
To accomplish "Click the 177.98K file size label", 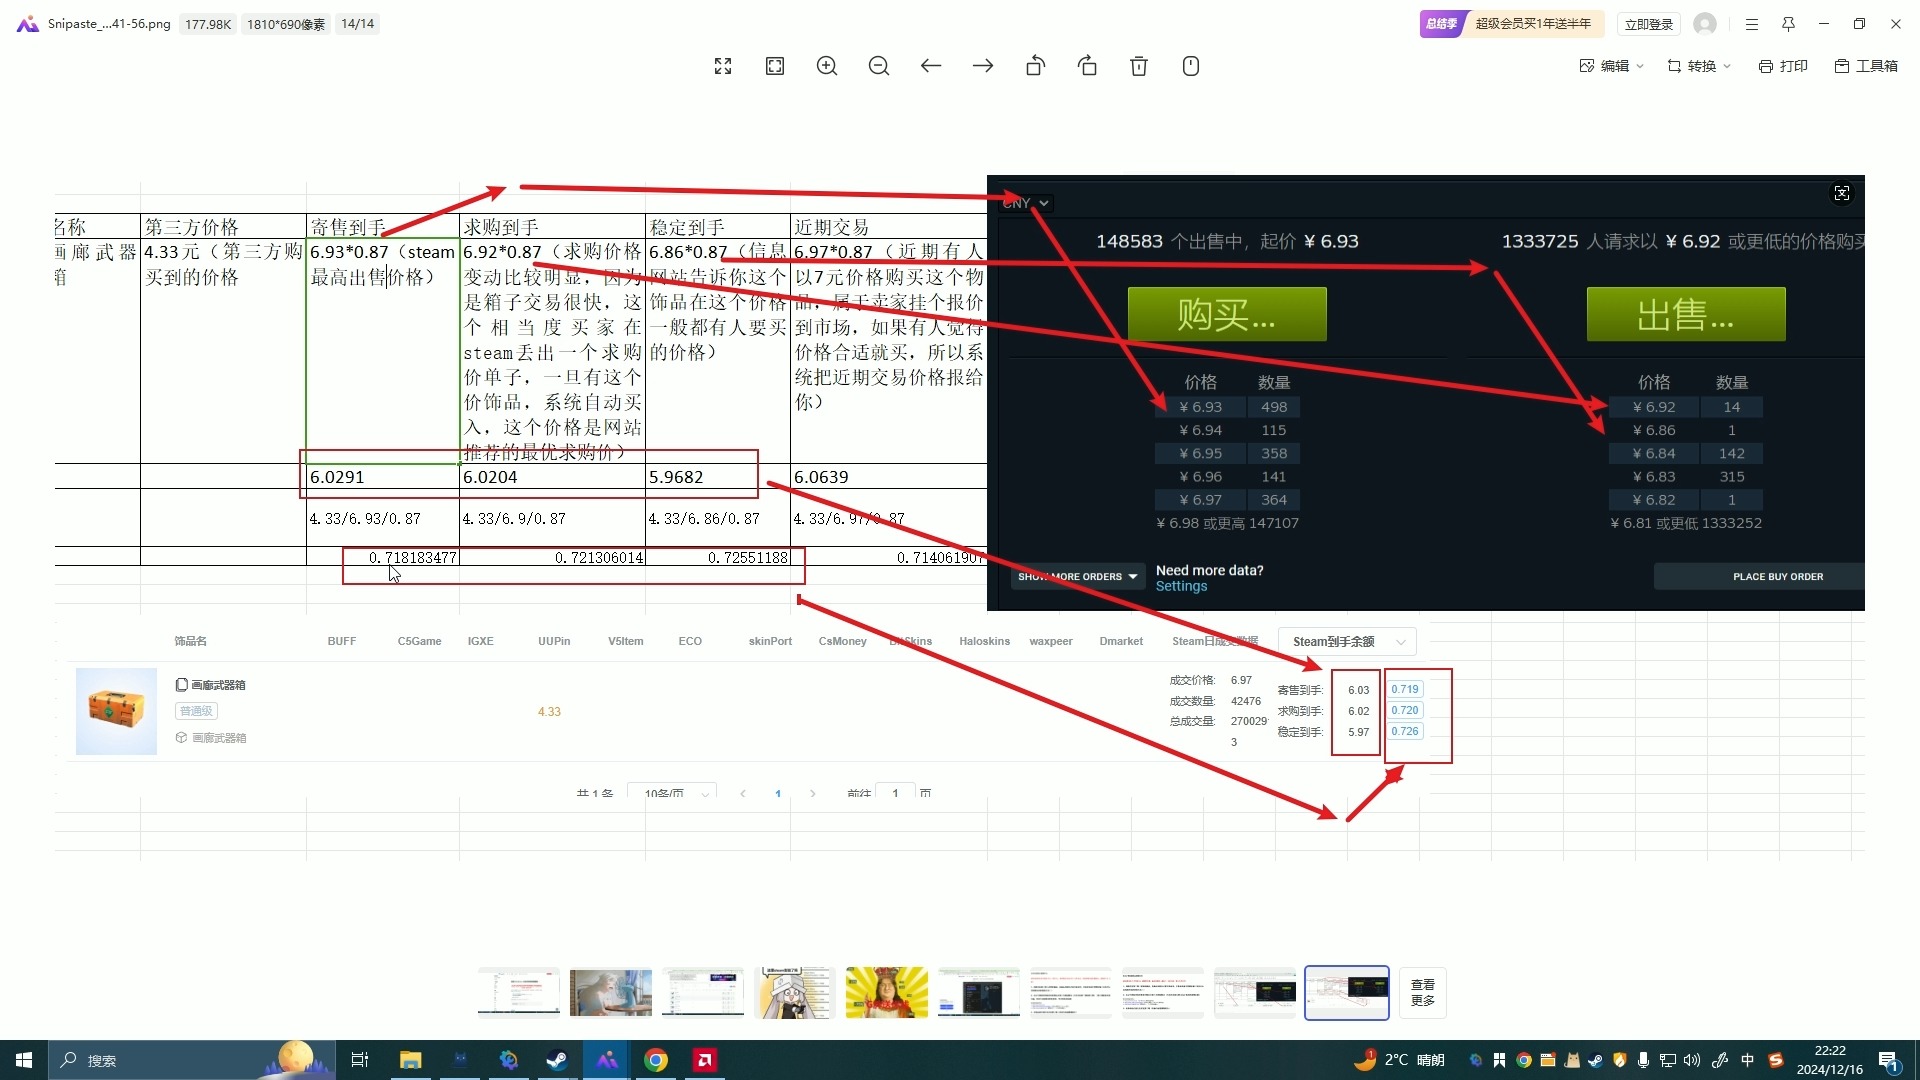I will [208, 24].
